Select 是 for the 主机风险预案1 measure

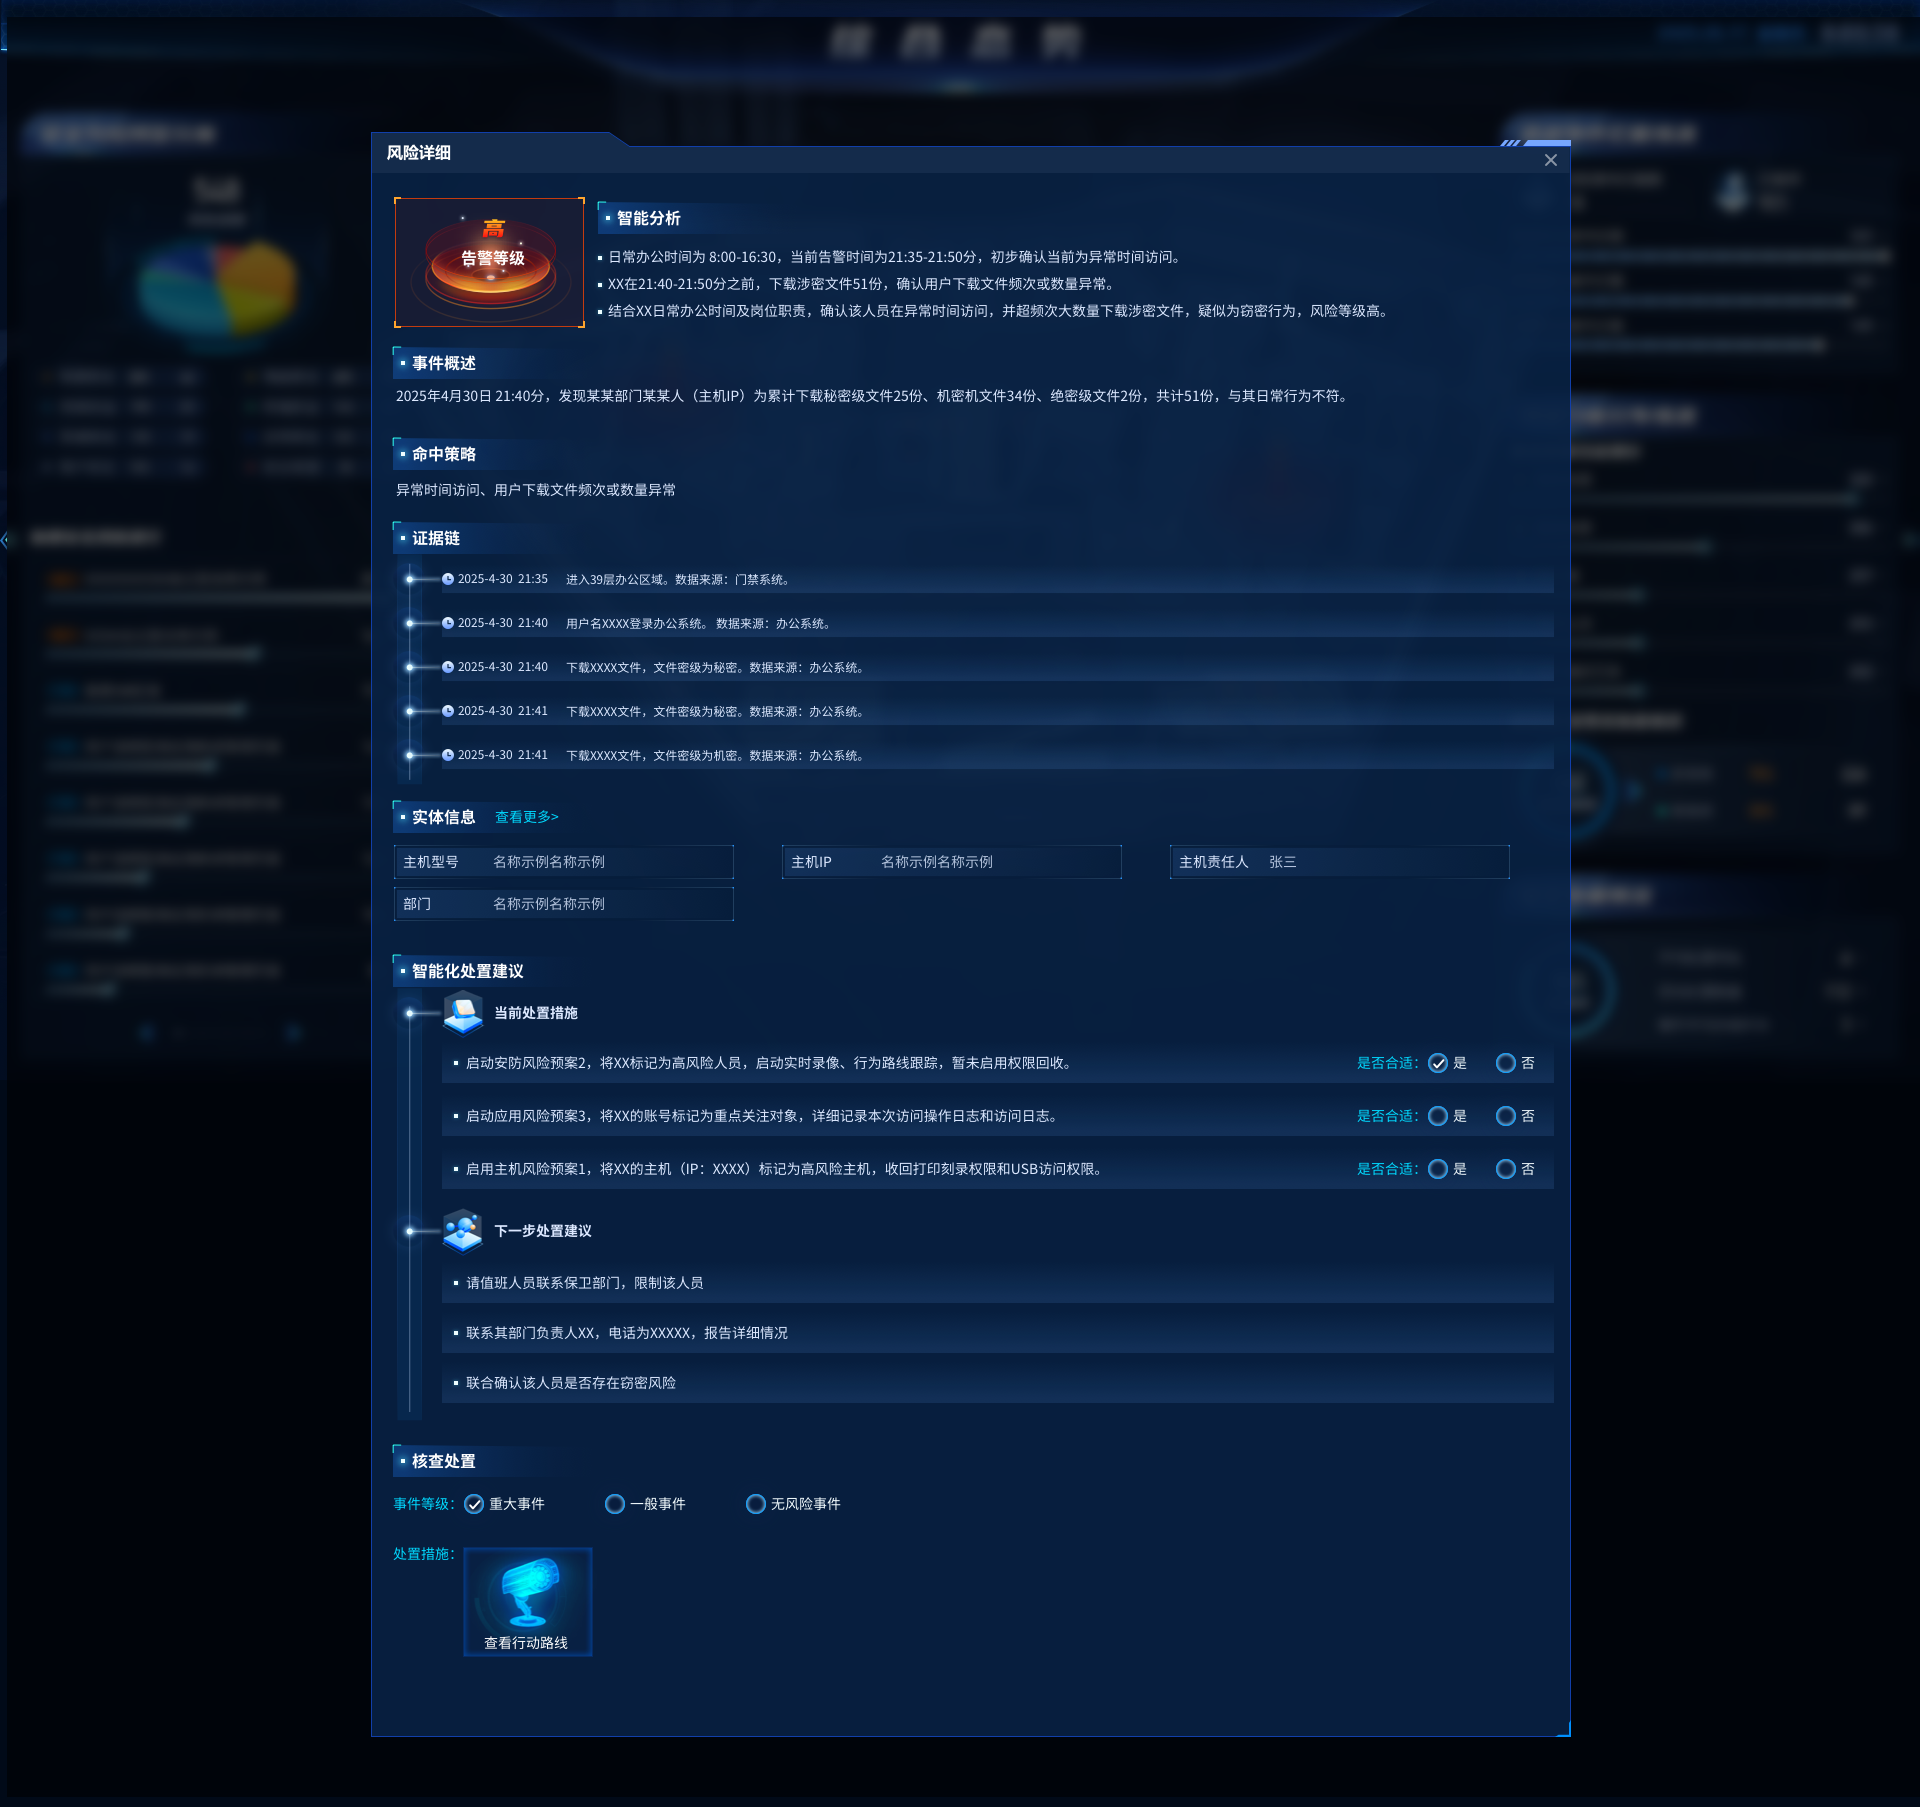[1438, 1169]
